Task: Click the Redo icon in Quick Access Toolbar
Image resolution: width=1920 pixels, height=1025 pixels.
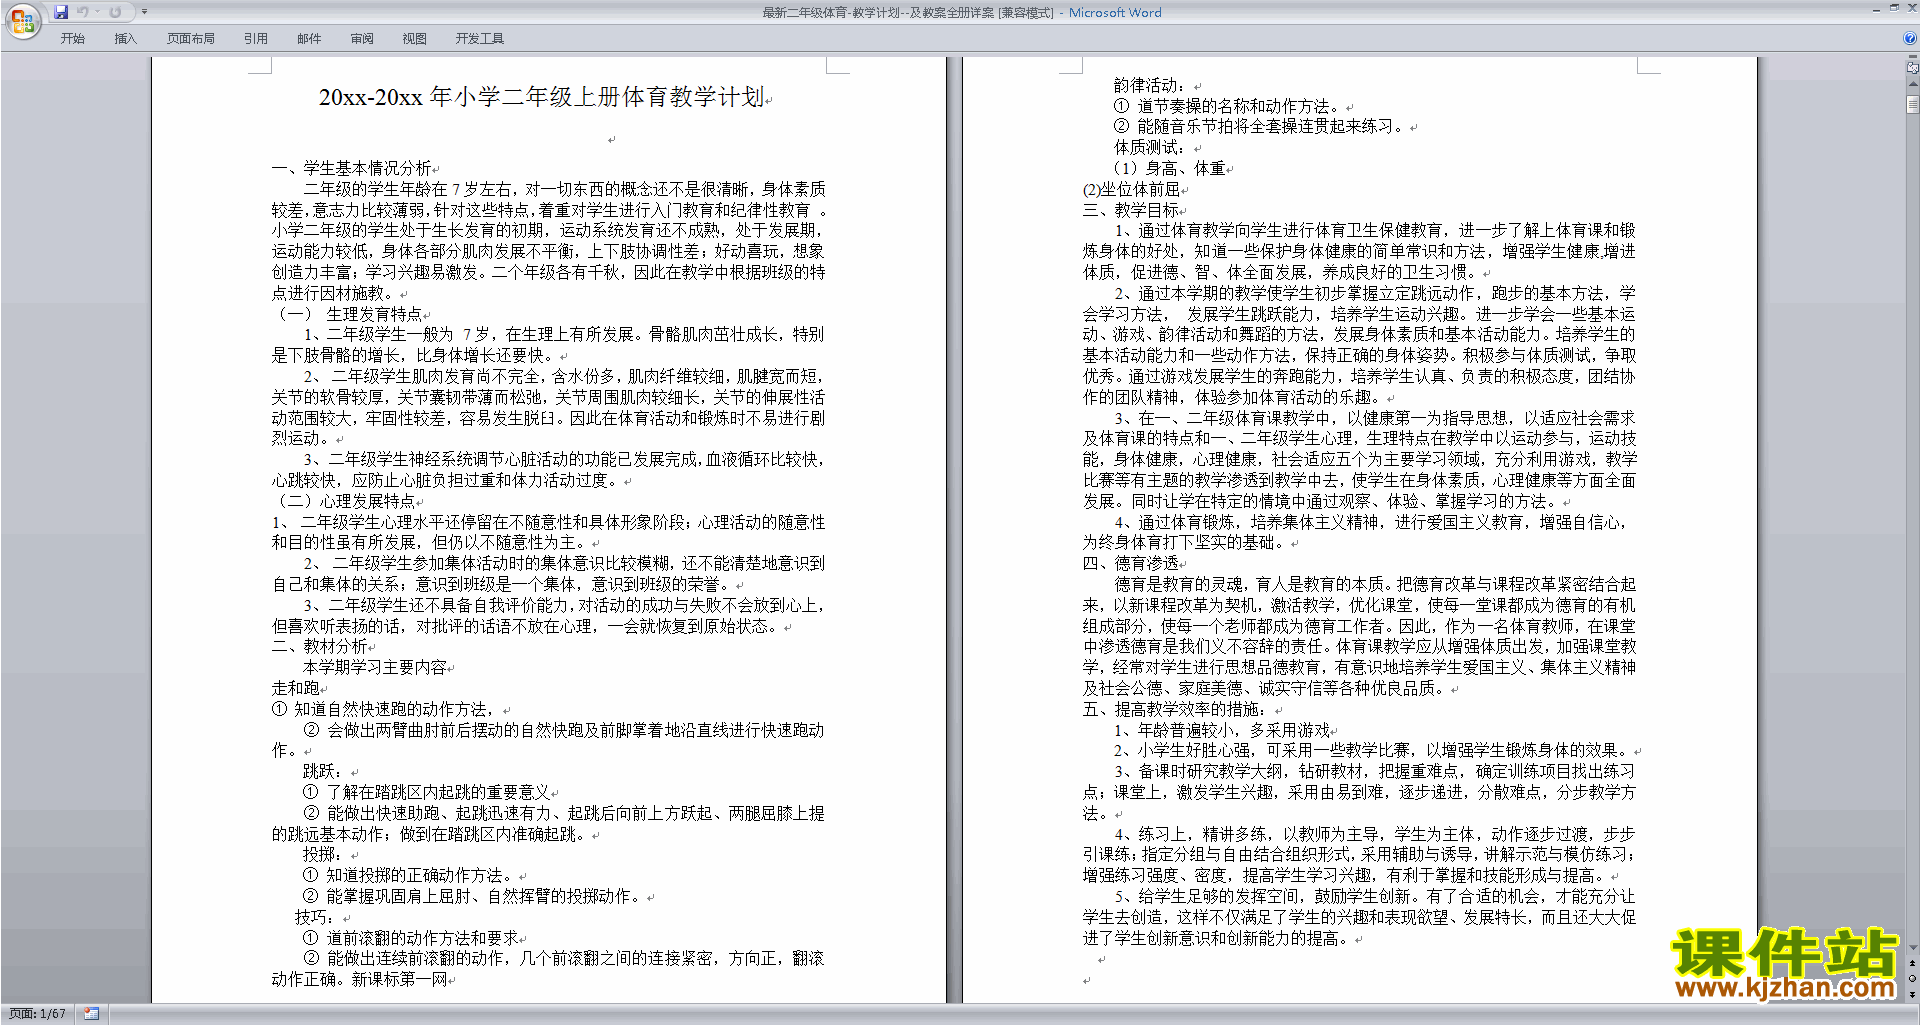Action: (x=115, y=12)
